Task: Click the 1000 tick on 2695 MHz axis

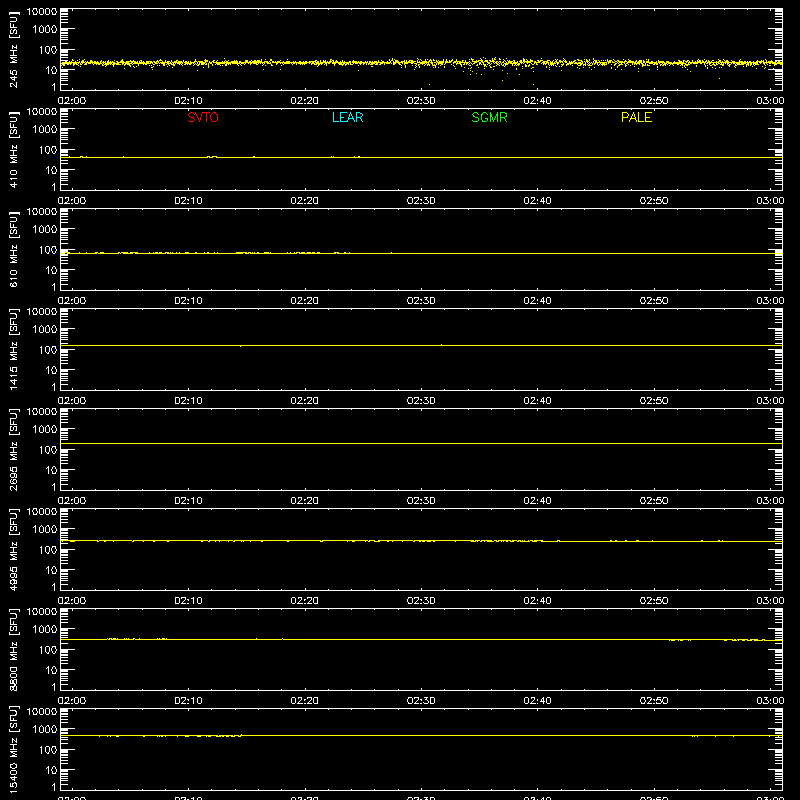Action: pyautogui.click(x=45, y=430)
